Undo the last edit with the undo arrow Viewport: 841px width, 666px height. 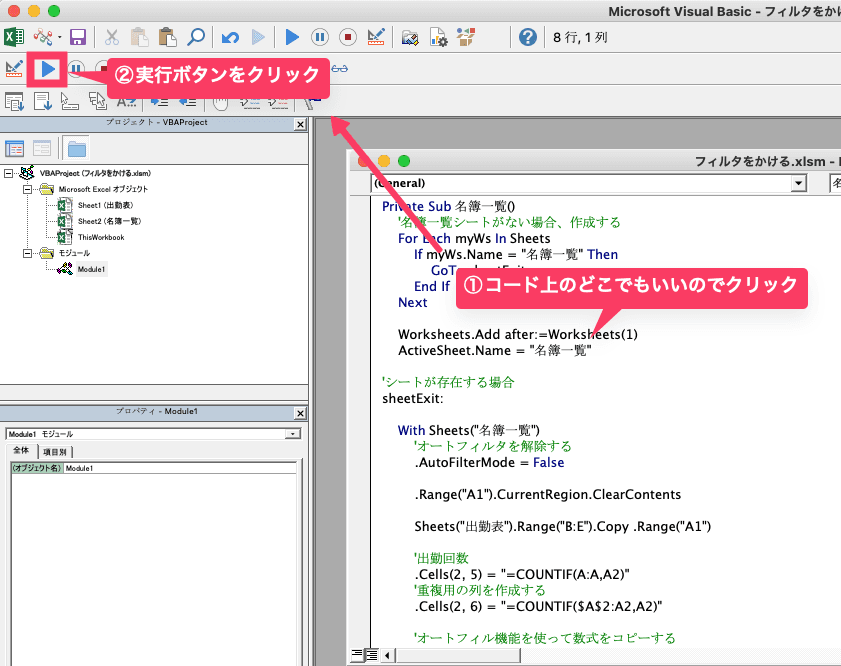tap(230, 37)
